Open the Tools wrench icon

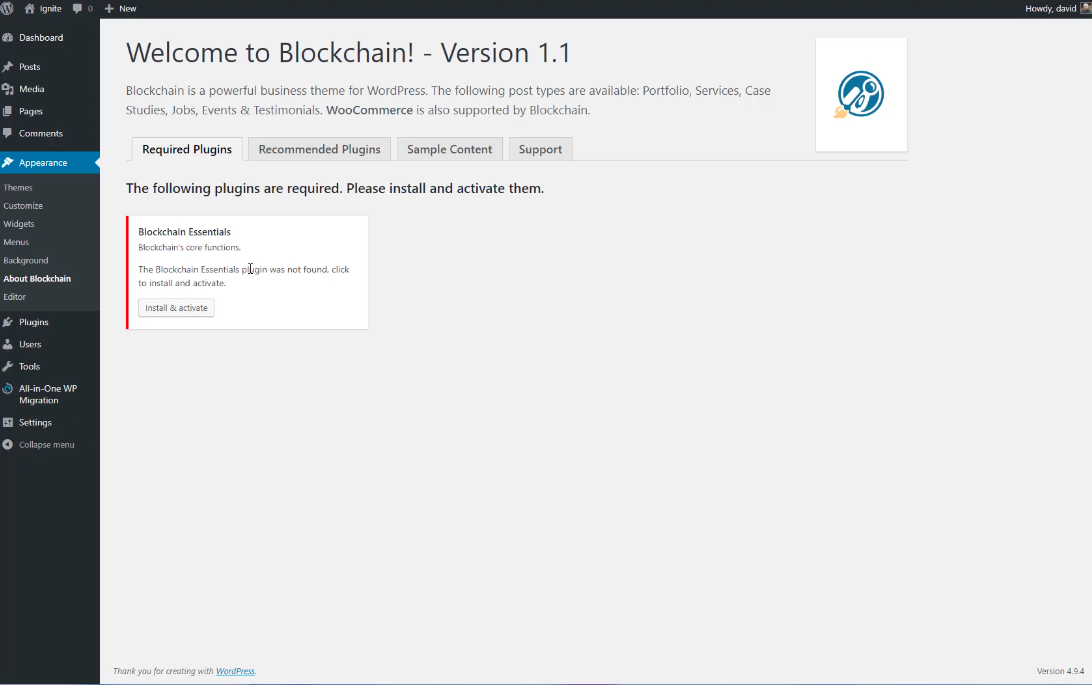pyautogui.click(x=8, y=366)
